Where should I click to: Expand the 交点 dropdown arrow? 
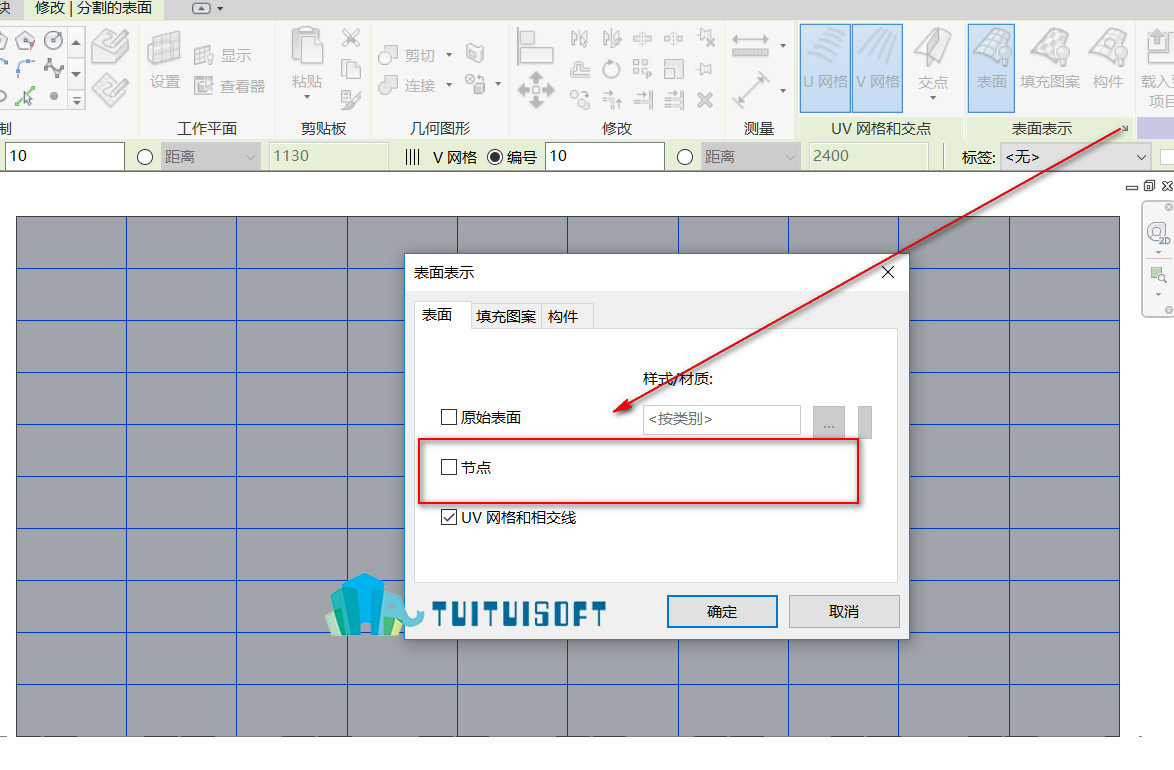(x=933, y=98)
